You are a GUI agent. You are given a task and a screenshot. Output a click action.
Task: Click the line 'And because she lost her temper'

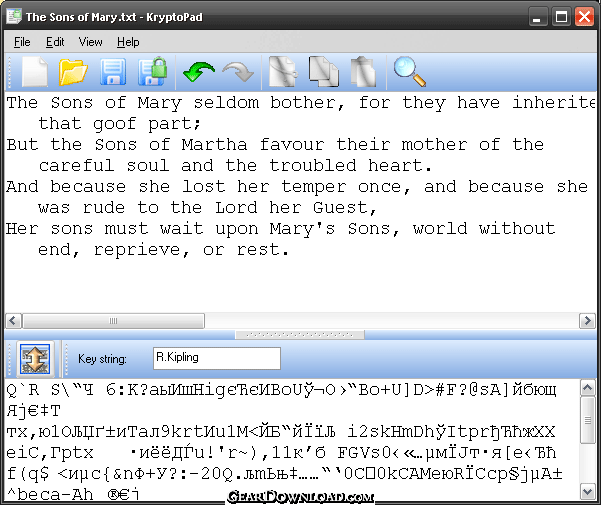(x=297, y=187)
